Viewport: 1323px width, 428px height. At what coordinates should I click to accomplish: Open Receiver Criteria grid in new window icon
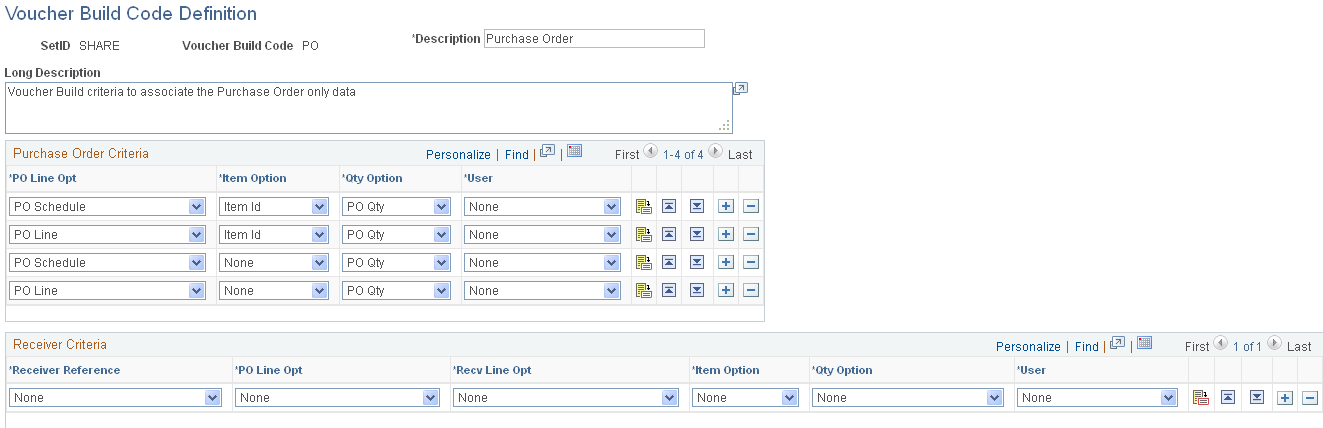[1117, 344]
